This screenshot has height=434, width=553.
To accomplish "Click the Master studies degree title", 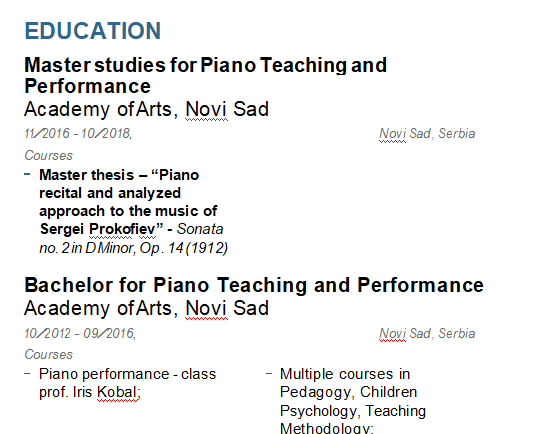I will 206,75.
